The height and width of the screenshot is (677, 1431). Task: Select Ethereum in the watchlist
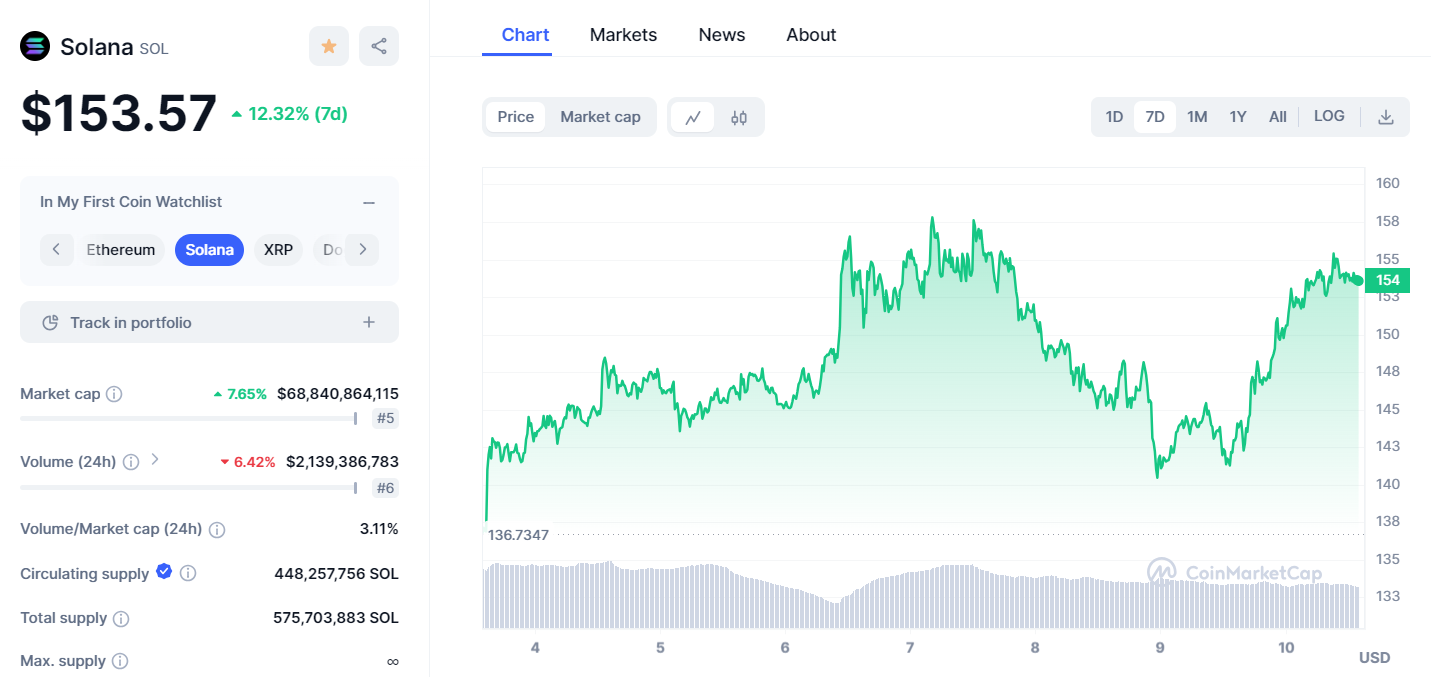[x=121, y=249]
